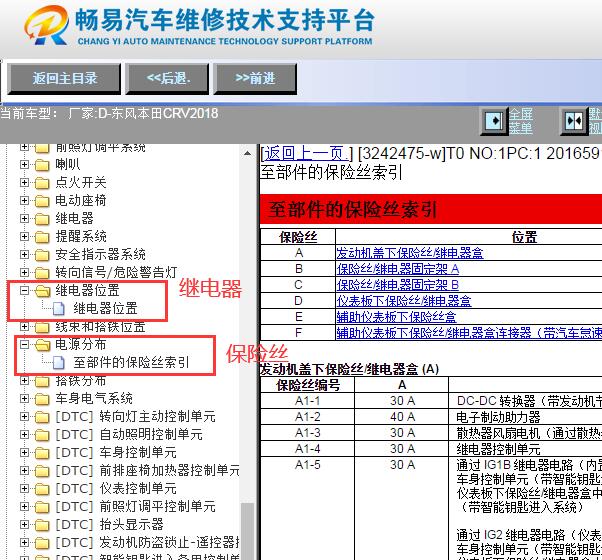Select the 至部件的保险丝索引 tree item
Image resolution: width=602 pixels, height=560 pixels.
coord(131,362)
